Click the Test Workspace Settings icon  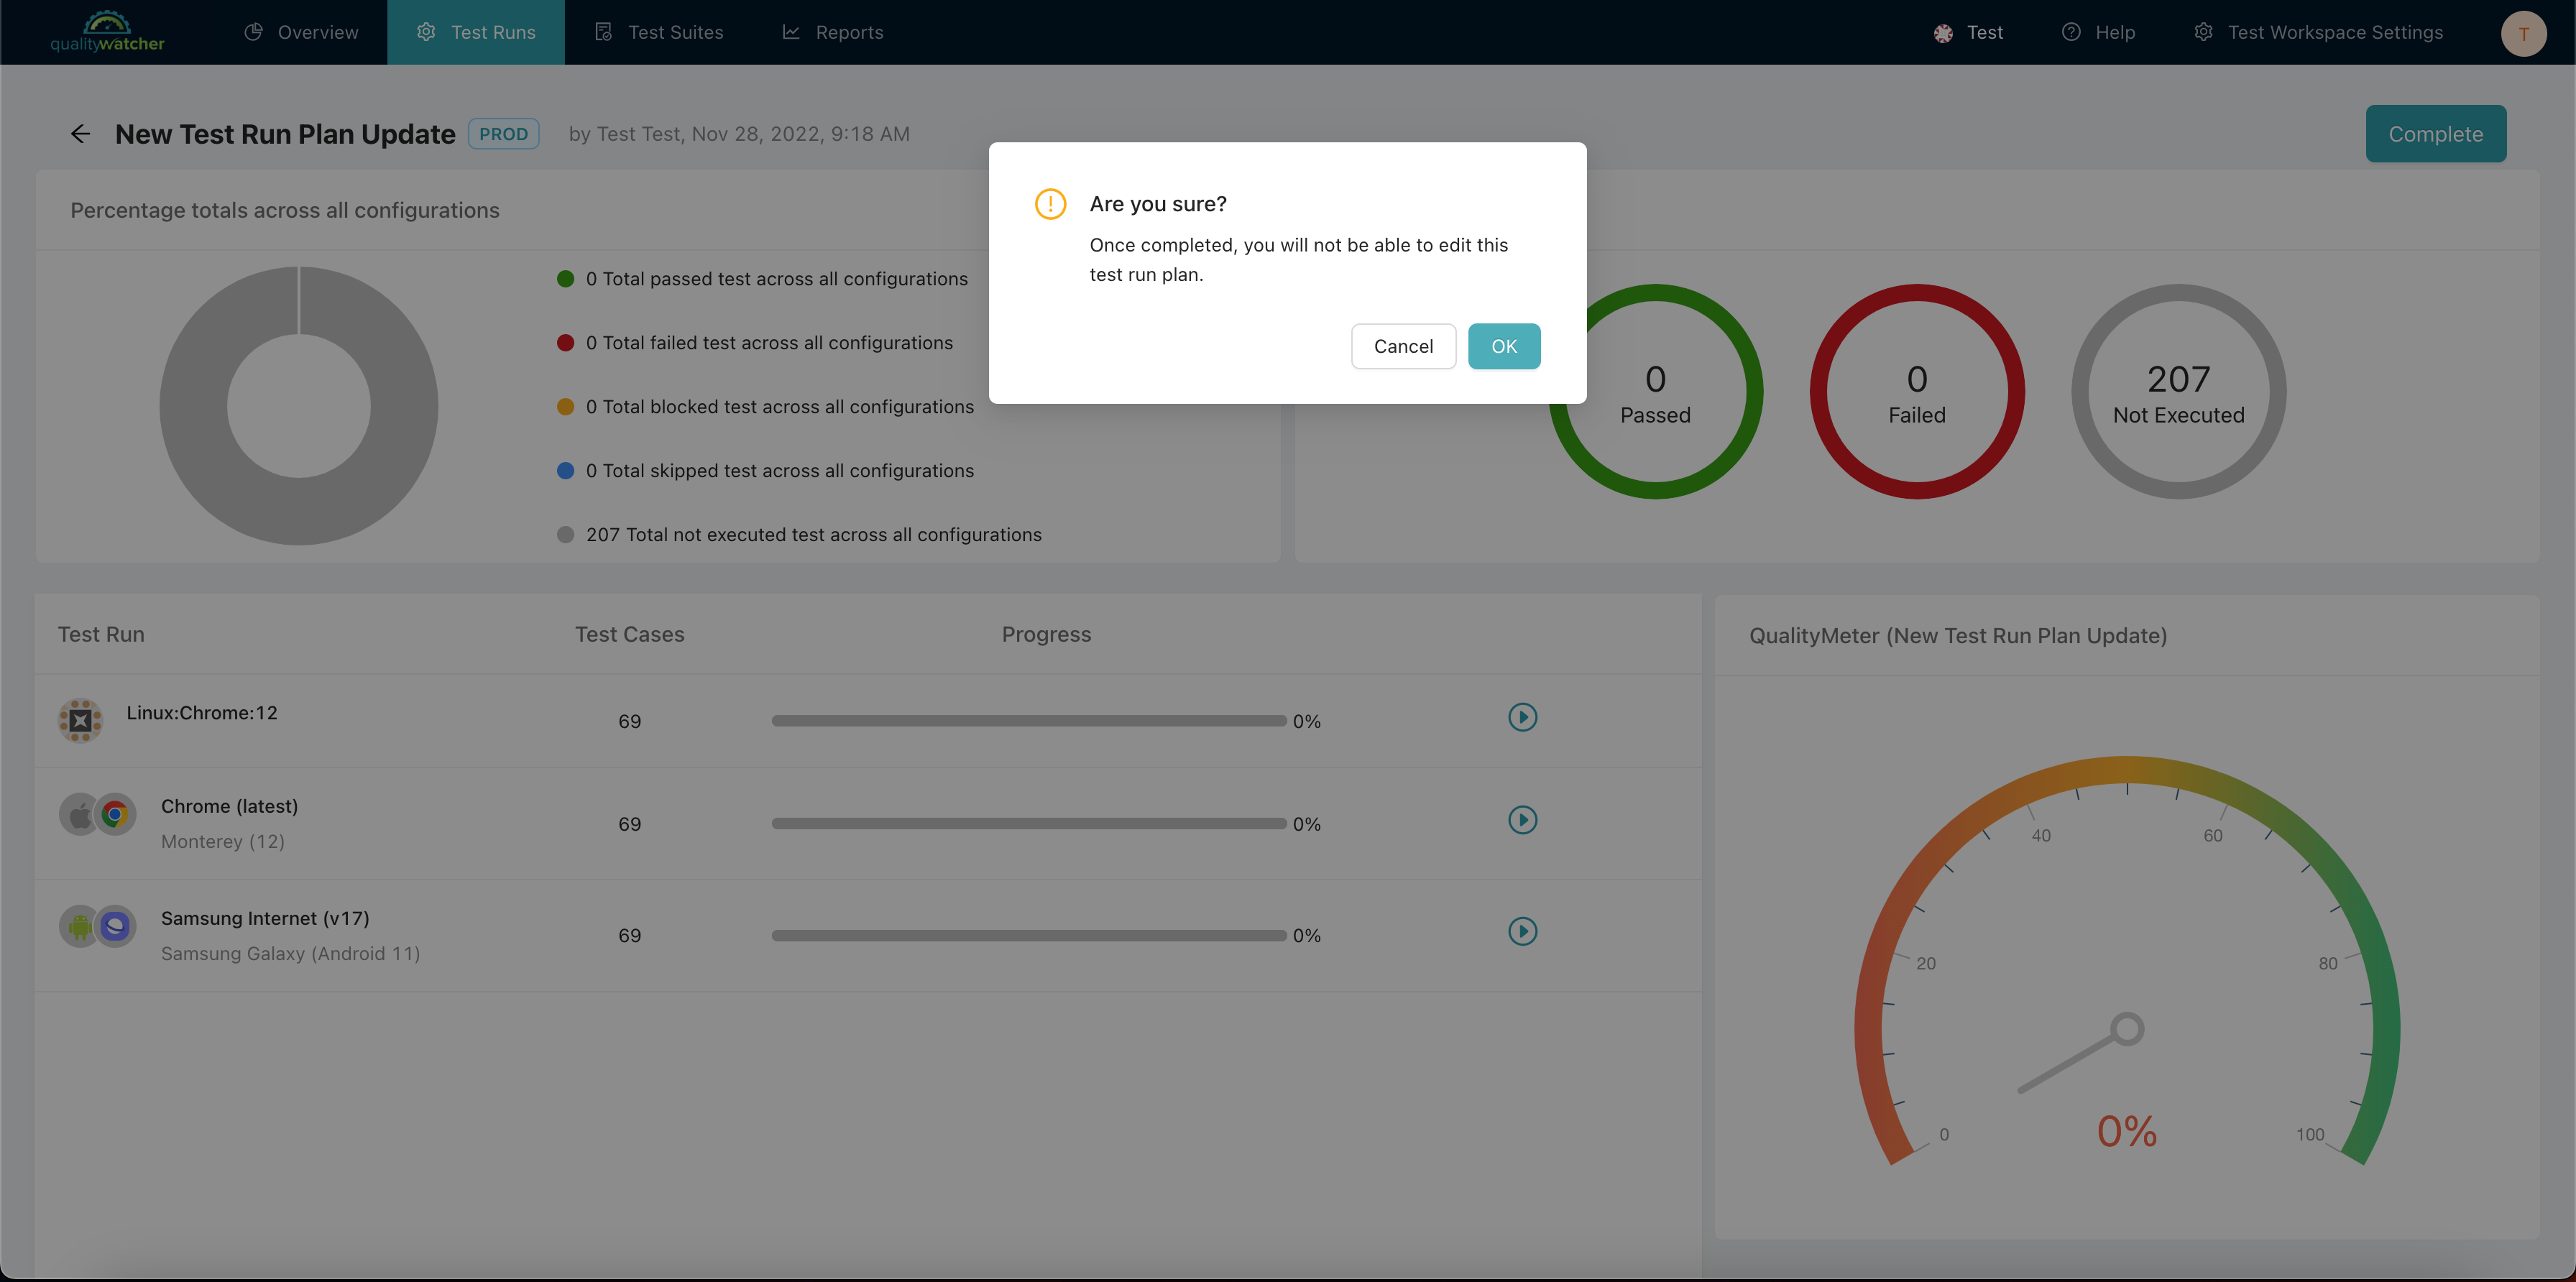click(2203, 31)
